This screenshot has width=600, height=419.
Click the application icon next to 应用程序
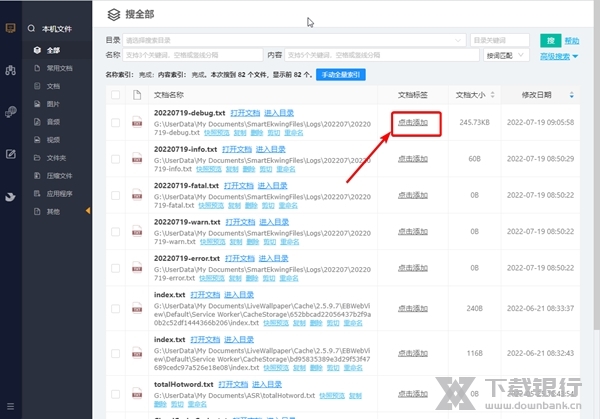click(x=37, y=194)
